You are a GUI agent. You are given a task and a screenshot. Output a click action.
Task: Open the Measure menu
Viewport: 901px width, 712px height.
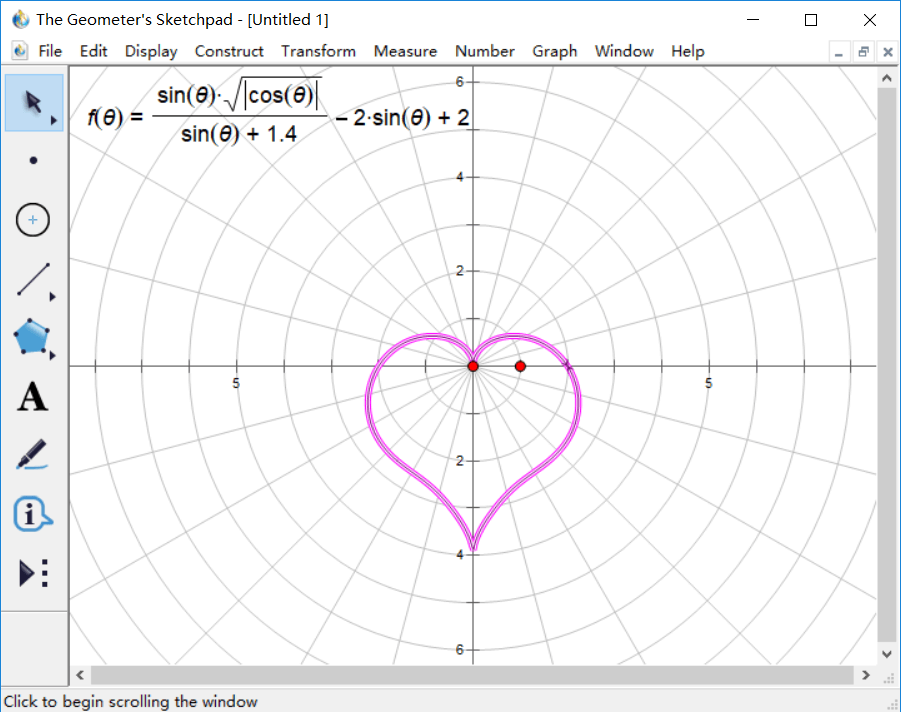point(405,51)
